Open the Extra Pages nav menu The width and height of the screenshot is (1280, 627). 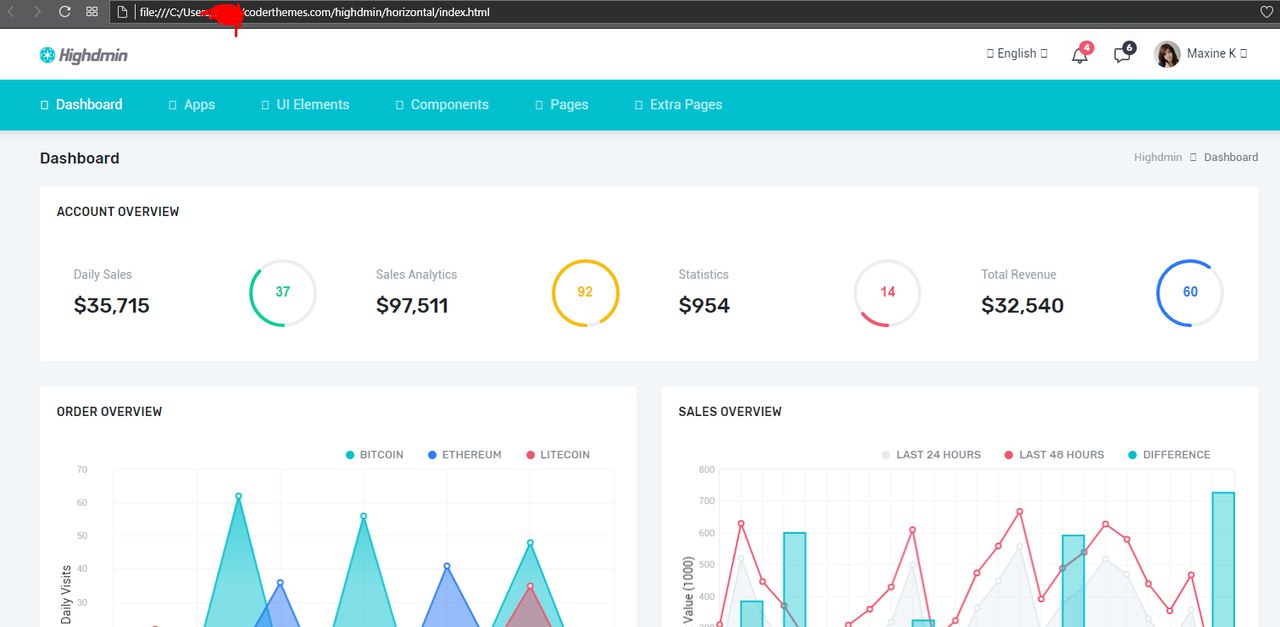pyautogui.click(x=678, y=104)
